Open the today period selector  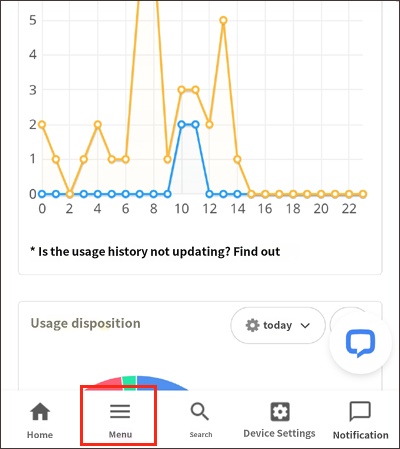278,325
